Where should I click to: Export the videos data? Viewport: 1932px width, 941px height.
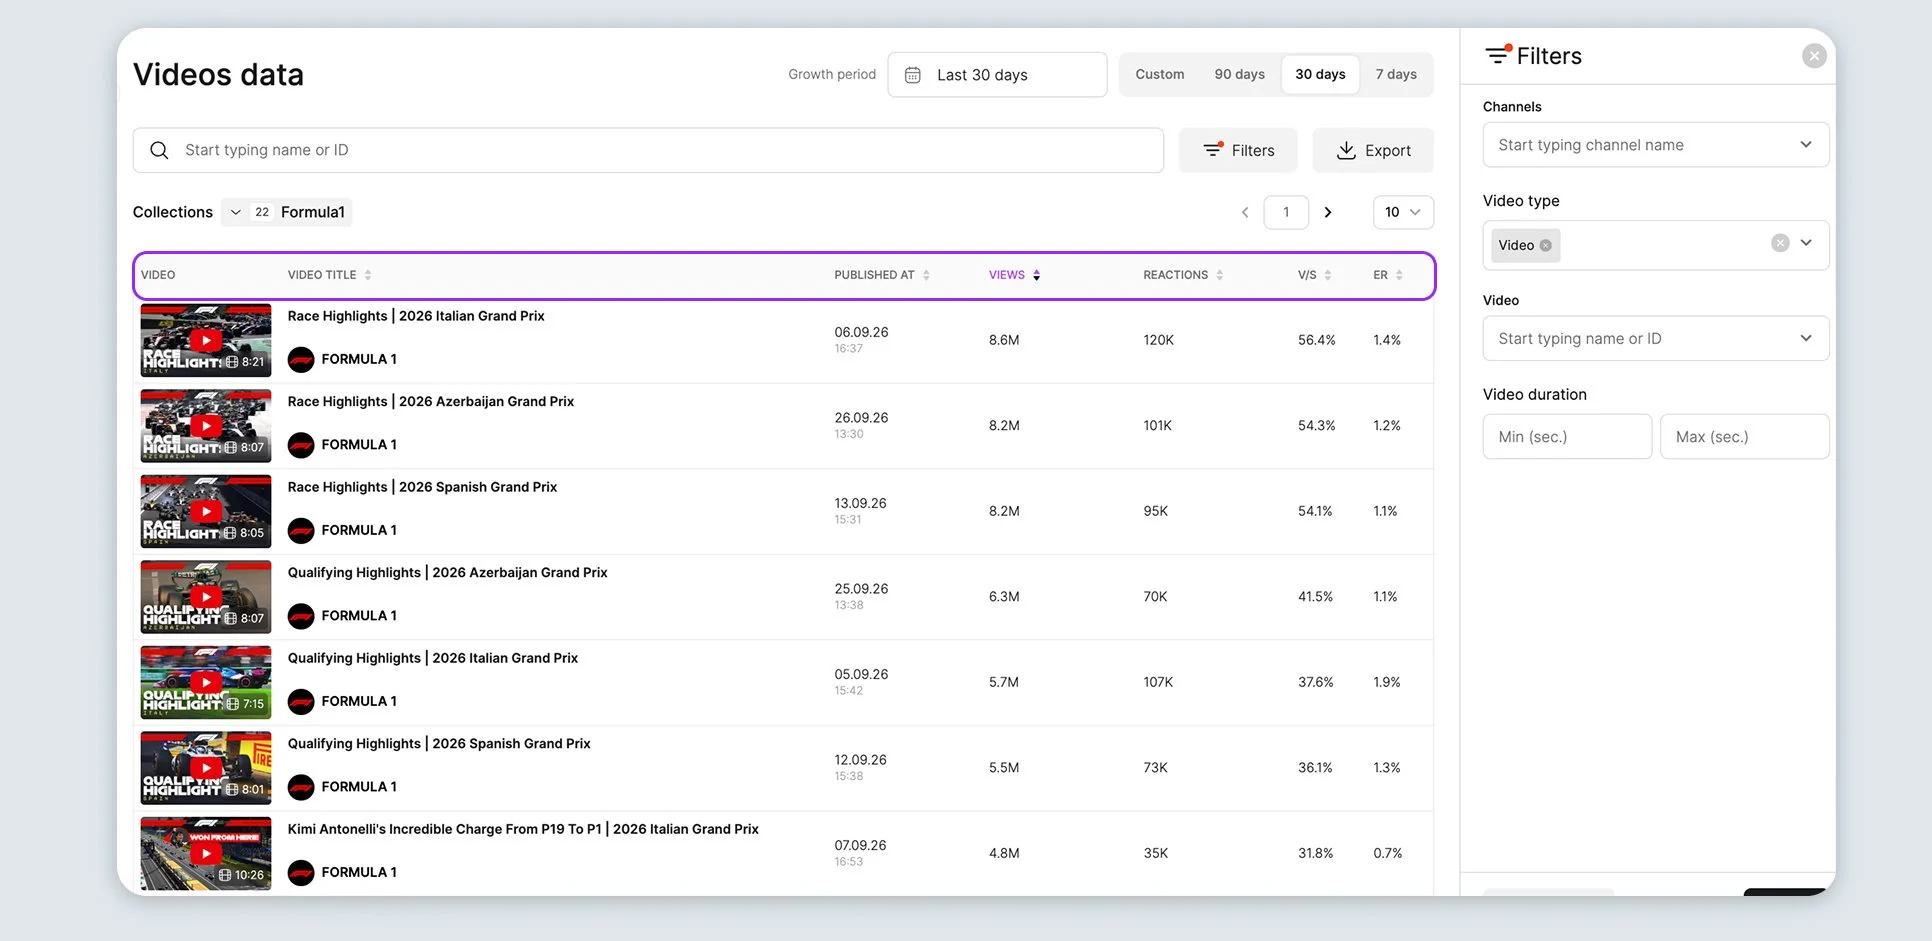pyautogui.click(x=1373, y=150)
